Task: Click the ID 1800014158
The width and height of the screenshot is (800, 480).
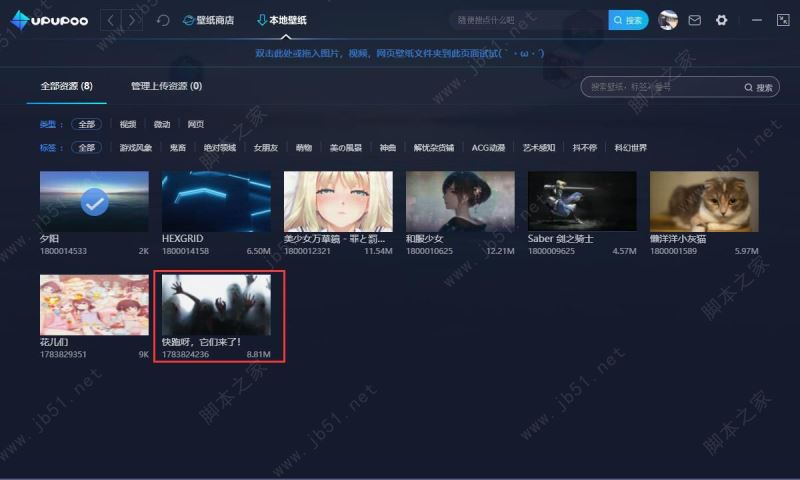Action: coord(185,251)
